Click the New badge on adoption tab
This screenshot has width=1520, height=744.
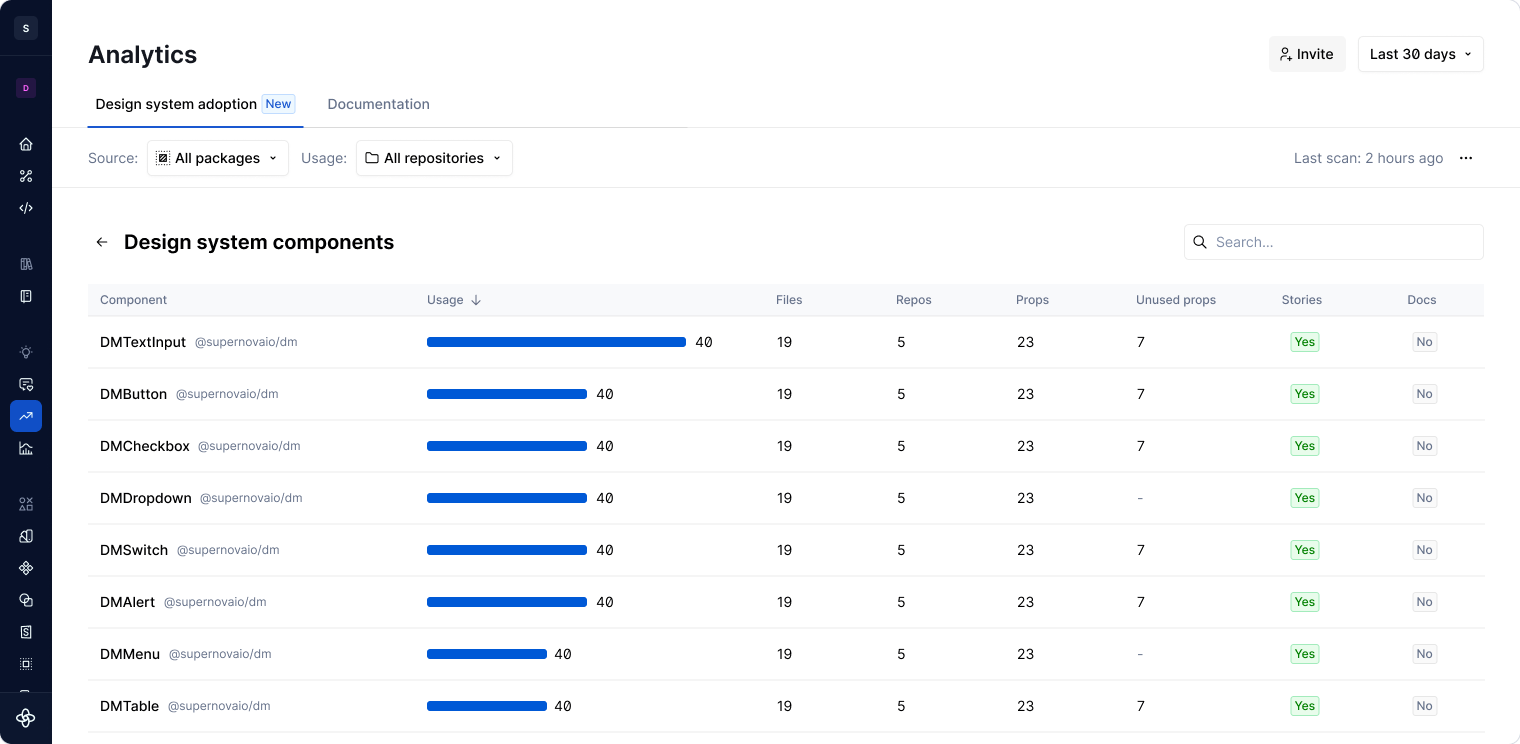(278, 104)
